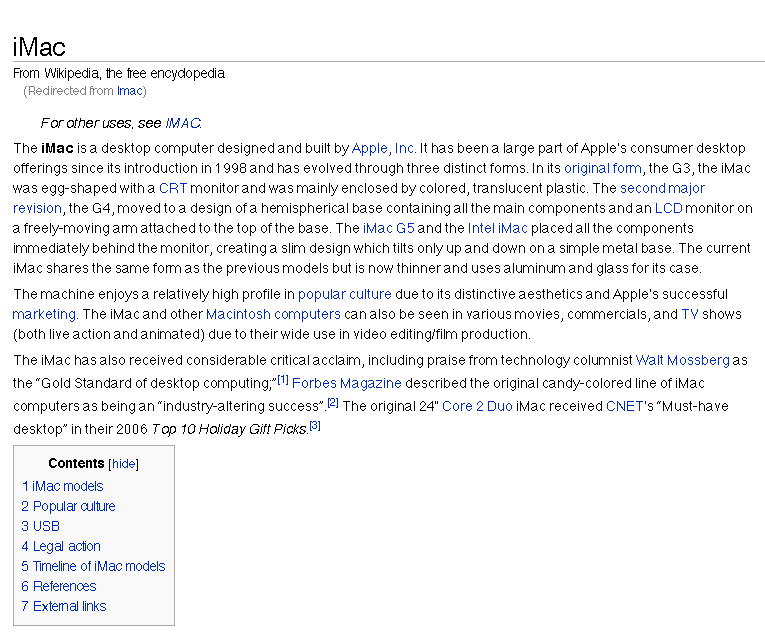Go to section 7 External links
Screen dimensions: 765x640
tap(64, 606)
